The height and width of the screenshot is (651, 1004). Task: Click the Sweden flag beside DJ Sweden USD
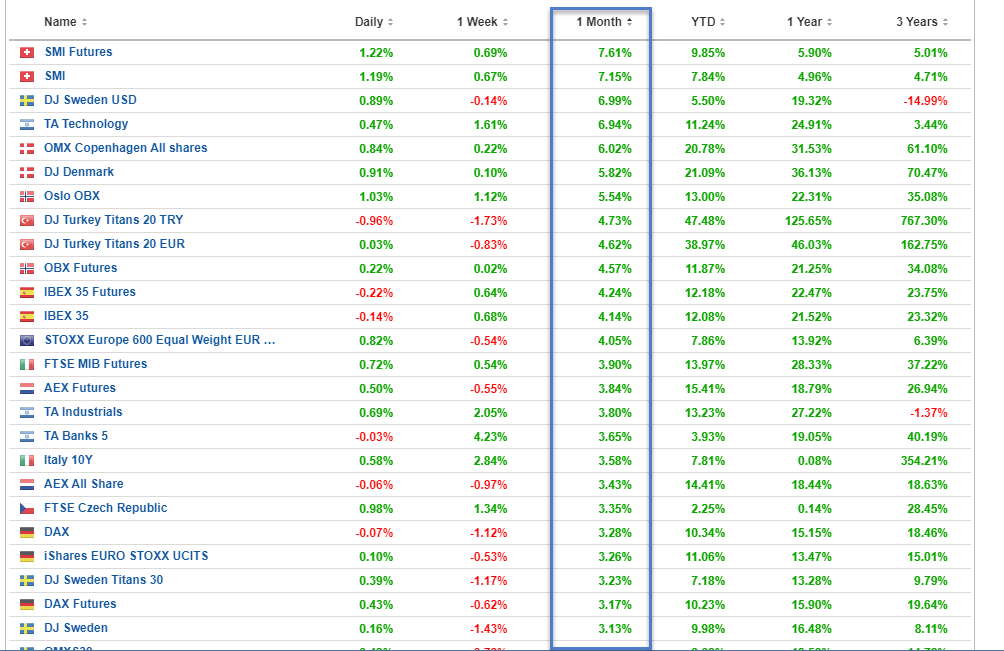pyautogui.click(x=27, y=100)
